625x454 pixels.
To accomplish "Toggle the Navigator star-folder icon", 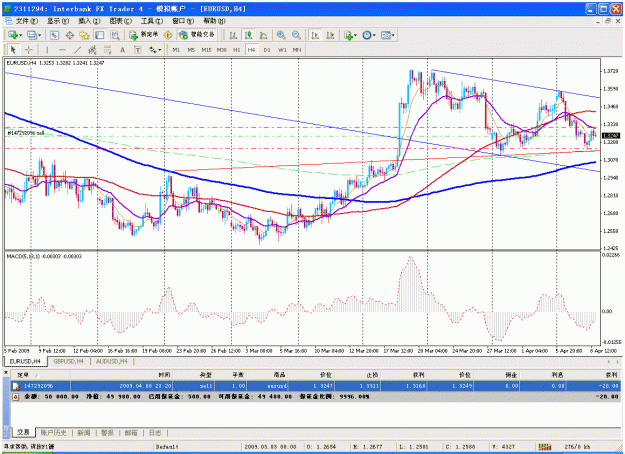I will click(x=85, y=35).
